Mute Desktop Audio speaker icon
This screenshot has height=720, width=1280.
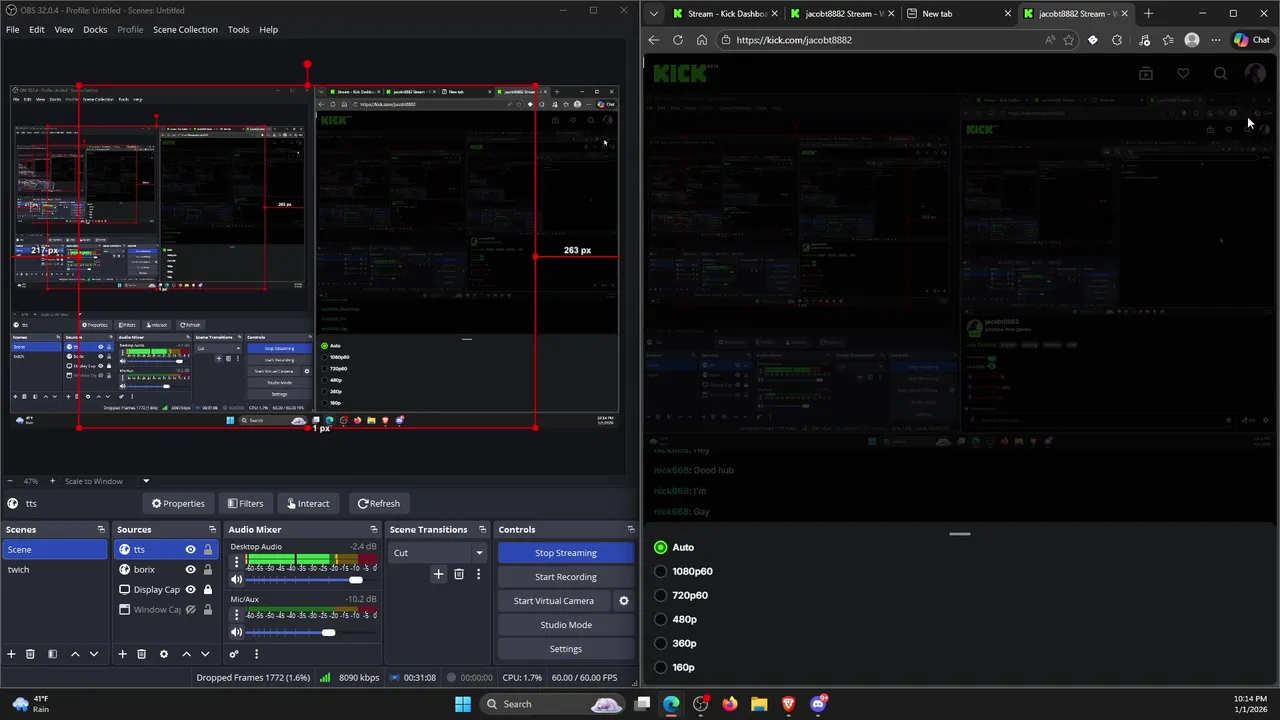pos(236,580)
